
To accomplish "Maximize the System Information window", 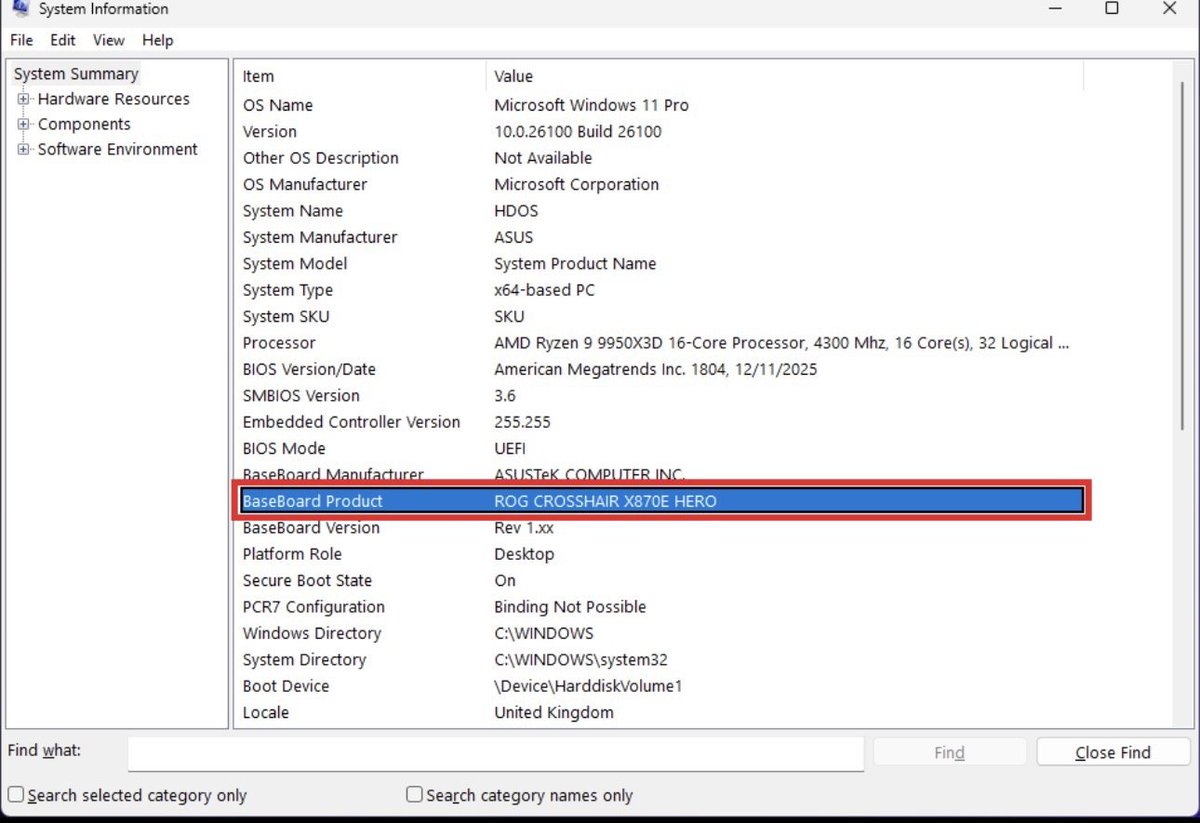I will click(x=1112, y=8).
